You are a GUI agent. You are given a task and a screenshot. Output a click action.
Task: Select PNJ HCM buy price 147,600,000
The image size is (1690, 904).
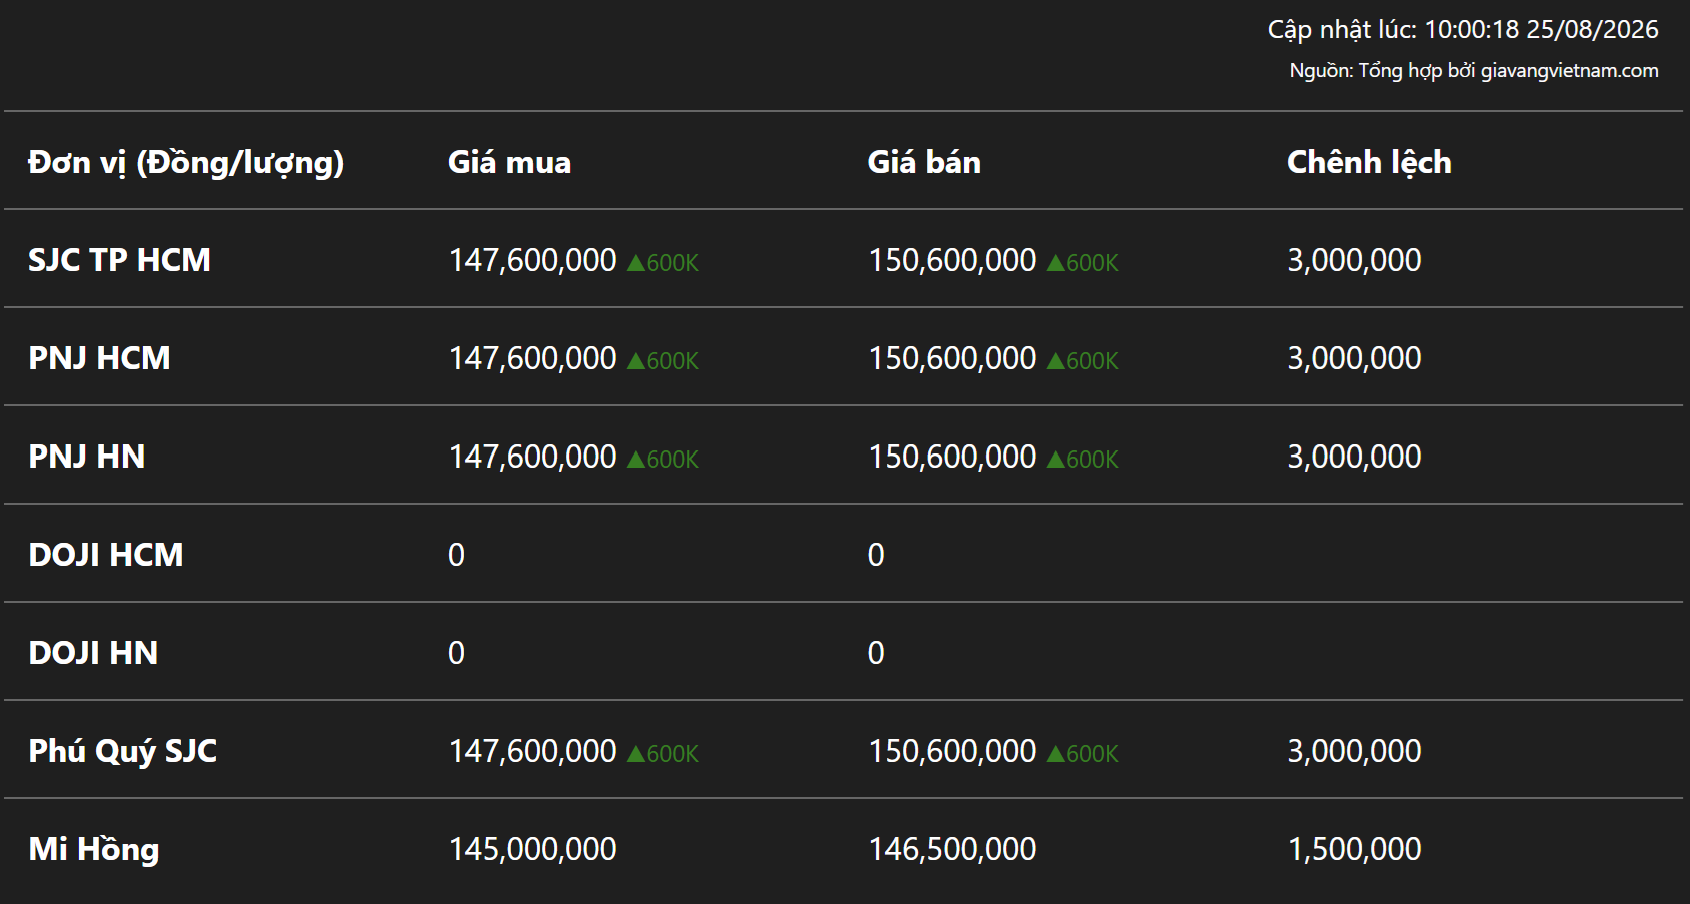point(532,358)
